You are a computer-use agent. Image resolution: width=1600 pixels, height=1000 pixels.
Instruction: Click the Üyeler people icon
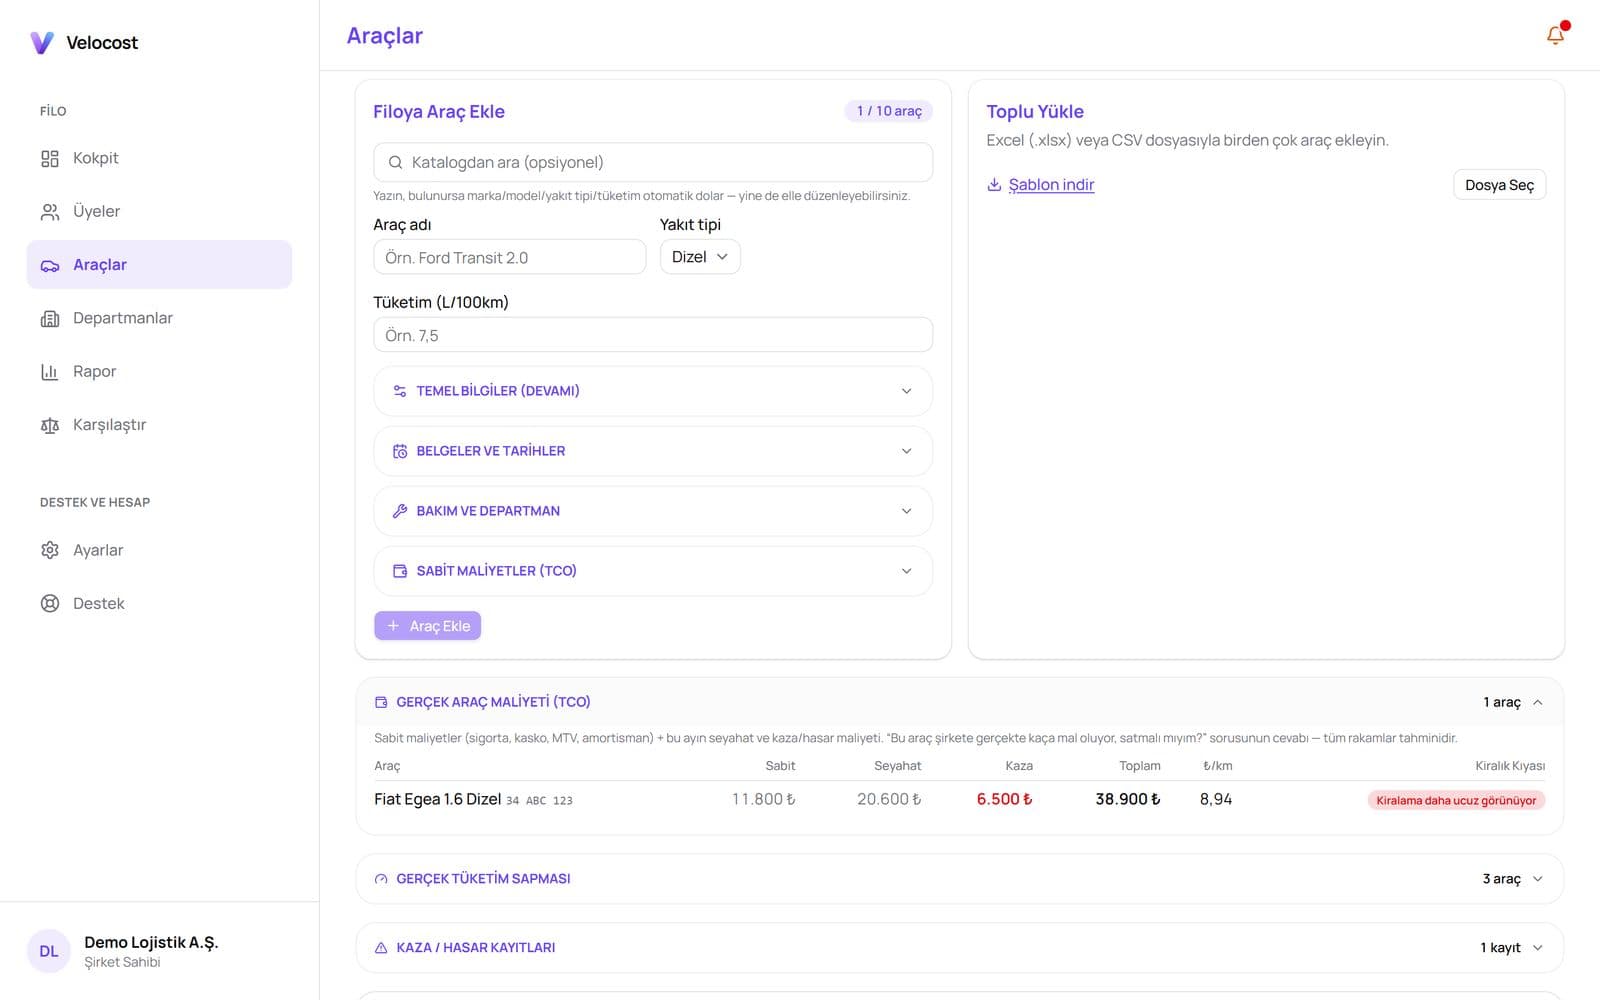[50, 211]
